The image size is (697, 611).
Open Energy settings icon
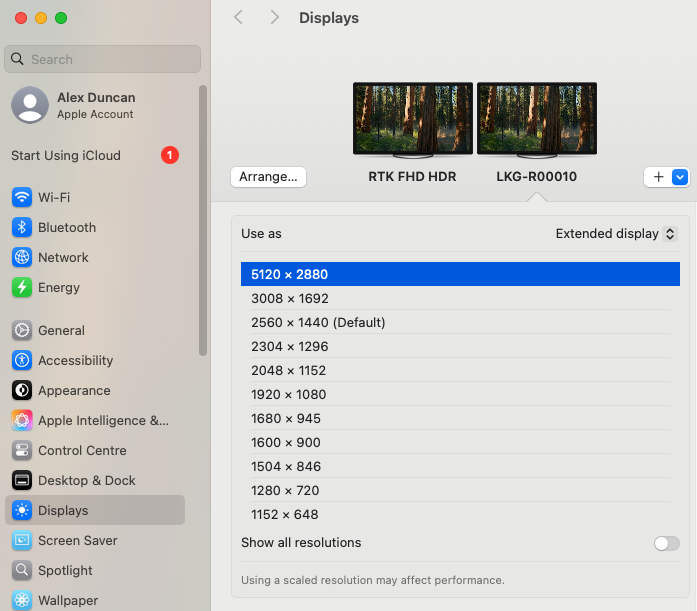tap(22, 287)
